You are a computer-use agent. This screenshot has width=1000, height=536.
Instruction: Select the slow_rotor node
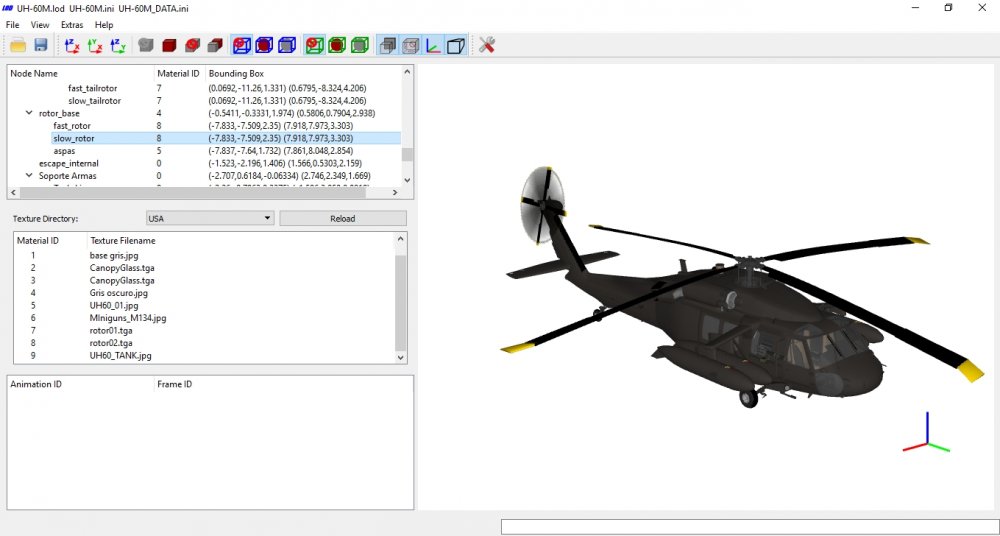point(74,138)
